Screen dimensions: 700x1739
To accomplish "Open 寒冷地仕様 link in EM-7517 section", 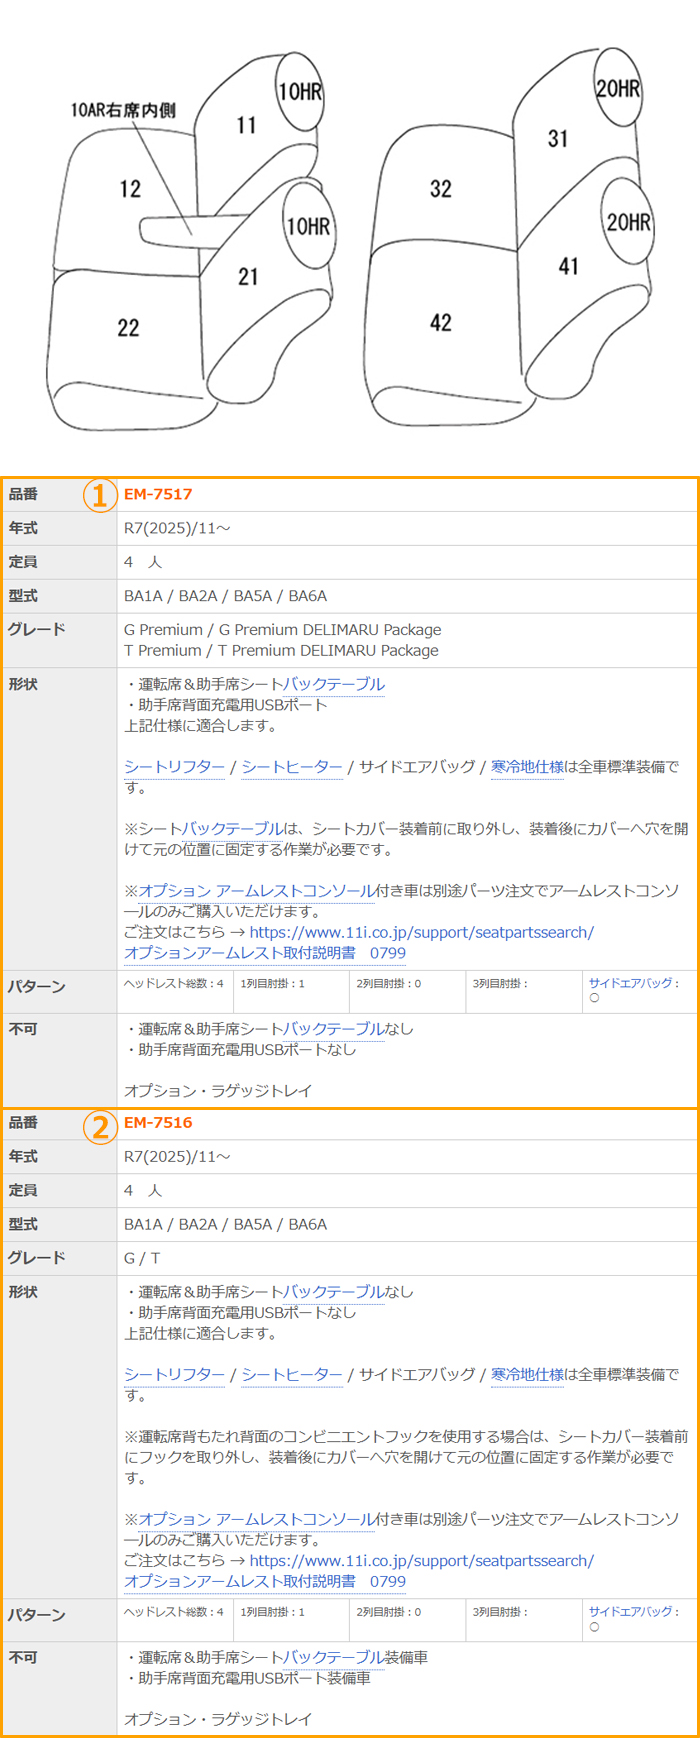I will 527,767.
